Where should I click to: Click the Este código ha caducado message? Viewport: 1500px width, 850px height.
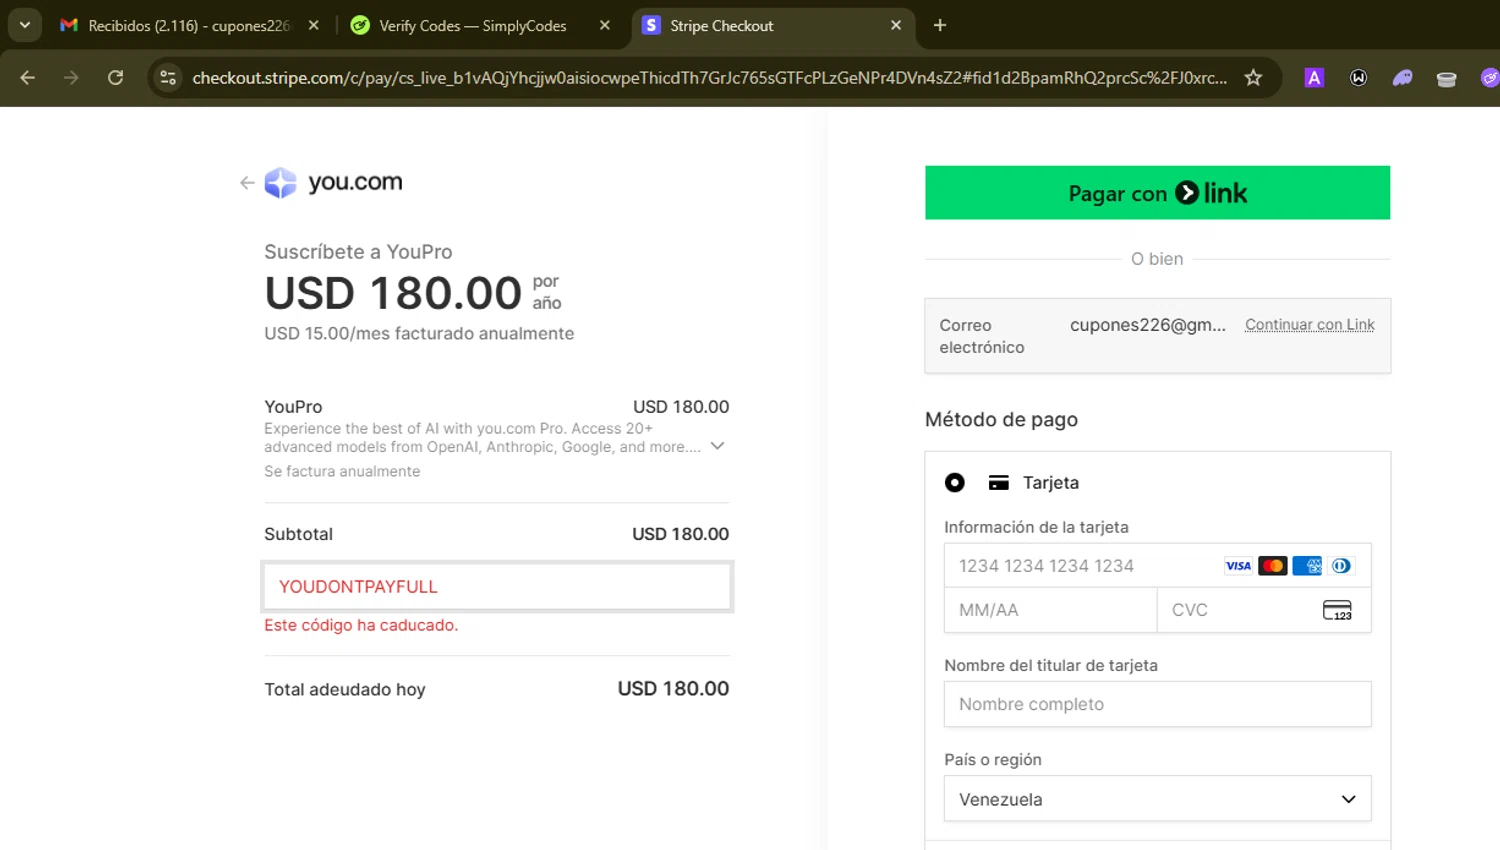[361, 625]
